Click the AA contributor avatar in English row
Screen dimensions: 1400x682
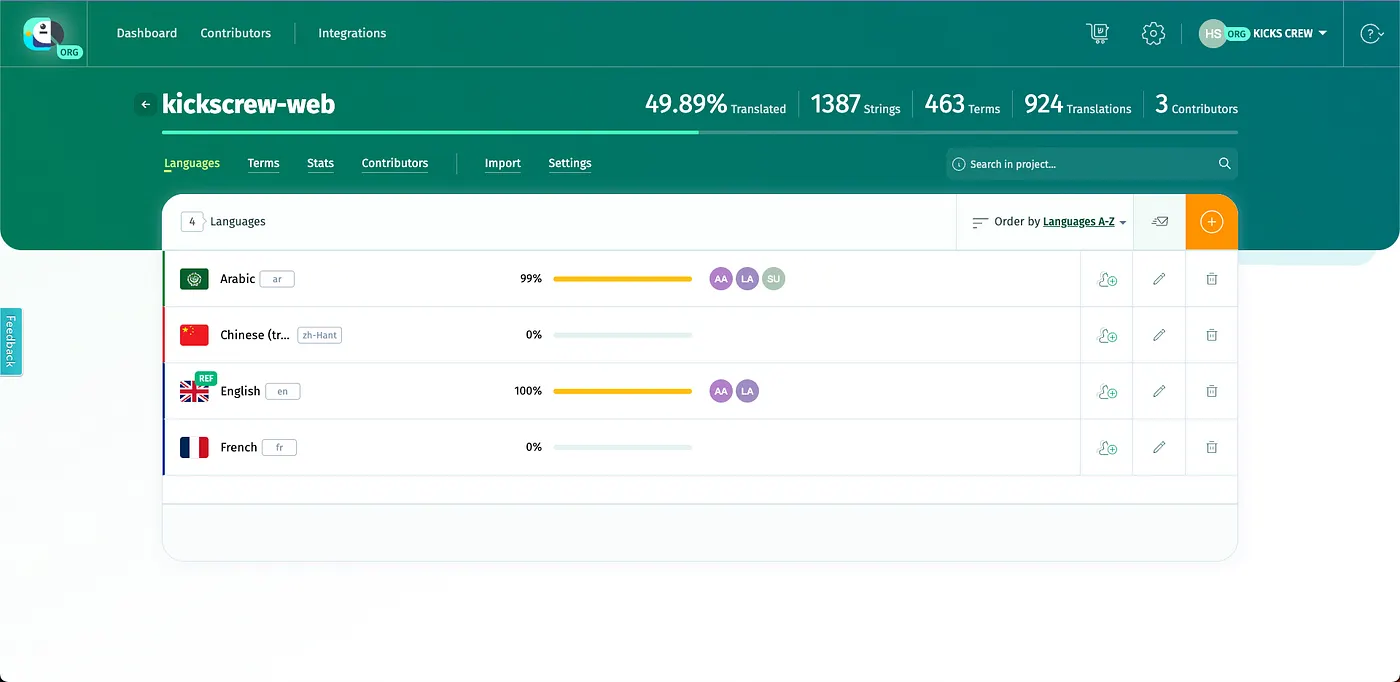[x=721, y=391]
